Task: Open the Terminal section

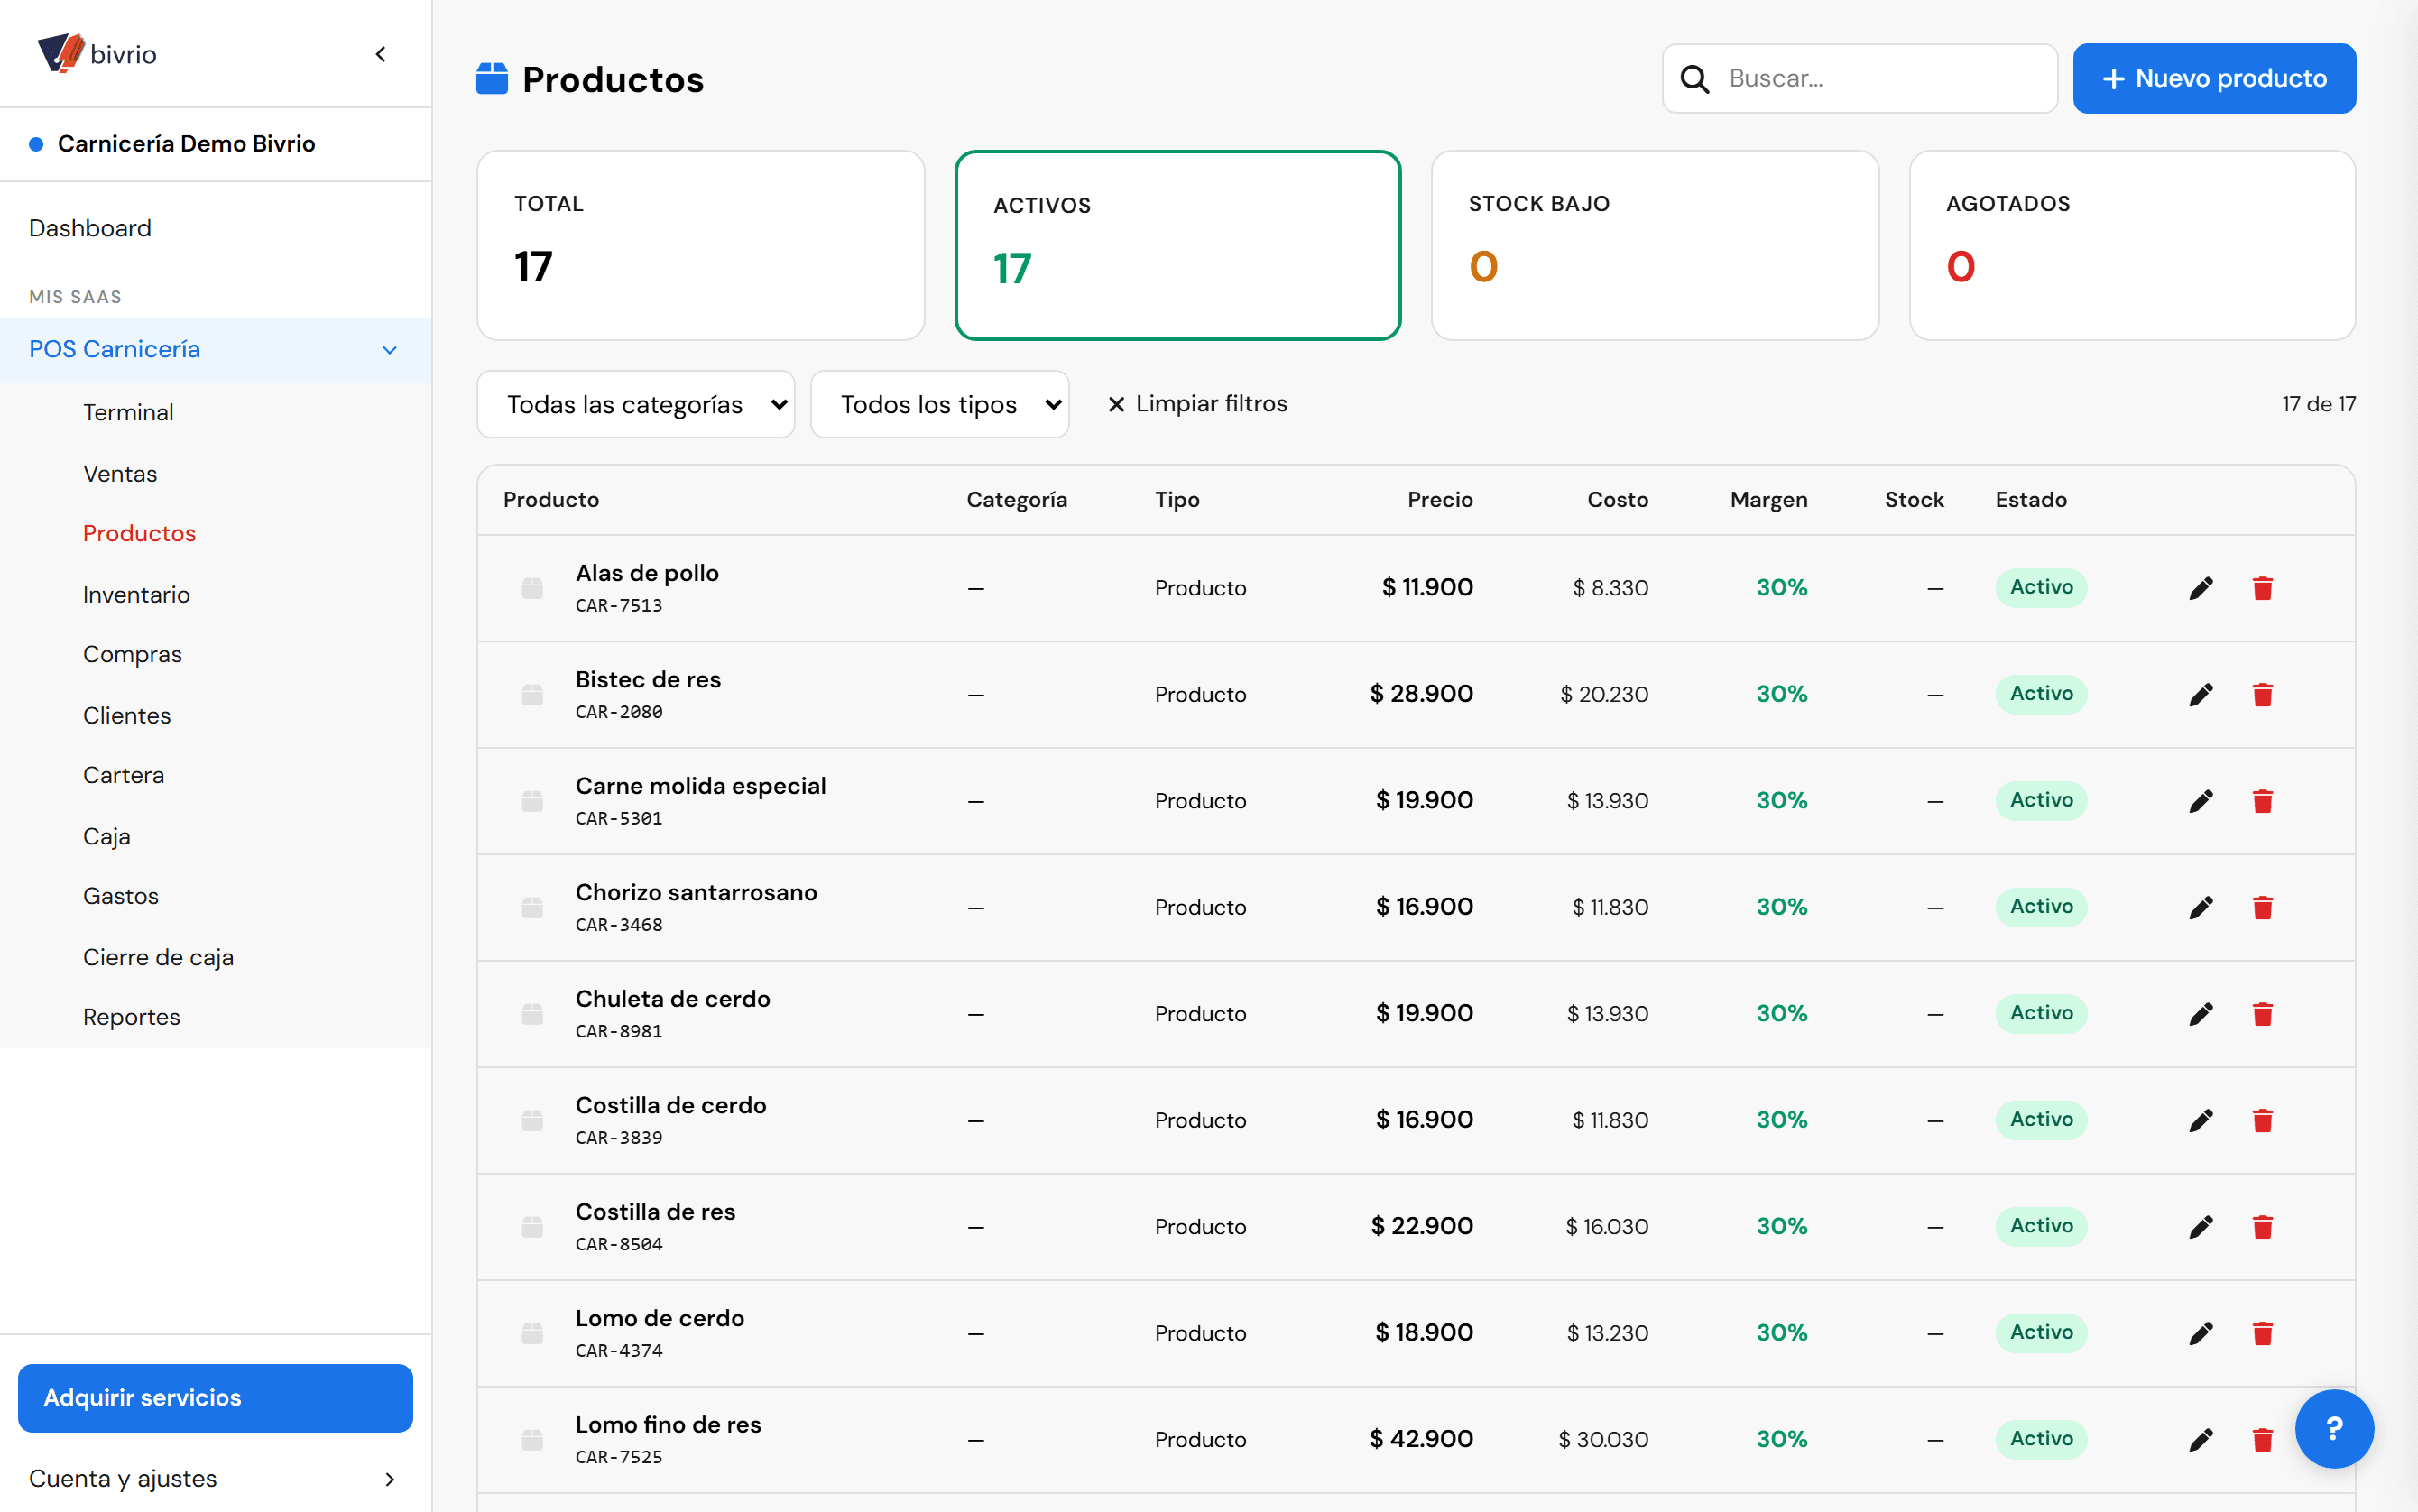Action: click(128, 412)
